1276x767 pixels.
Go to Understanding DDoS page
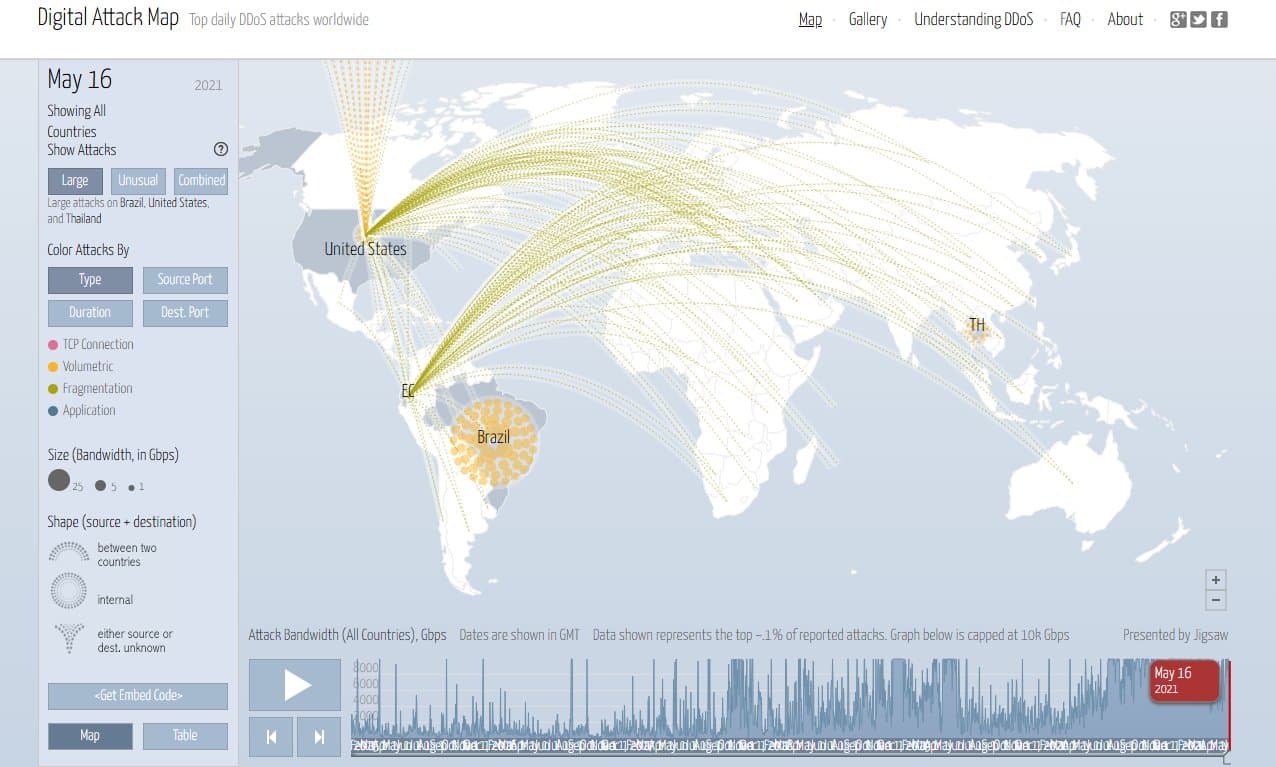coord(974,20)
